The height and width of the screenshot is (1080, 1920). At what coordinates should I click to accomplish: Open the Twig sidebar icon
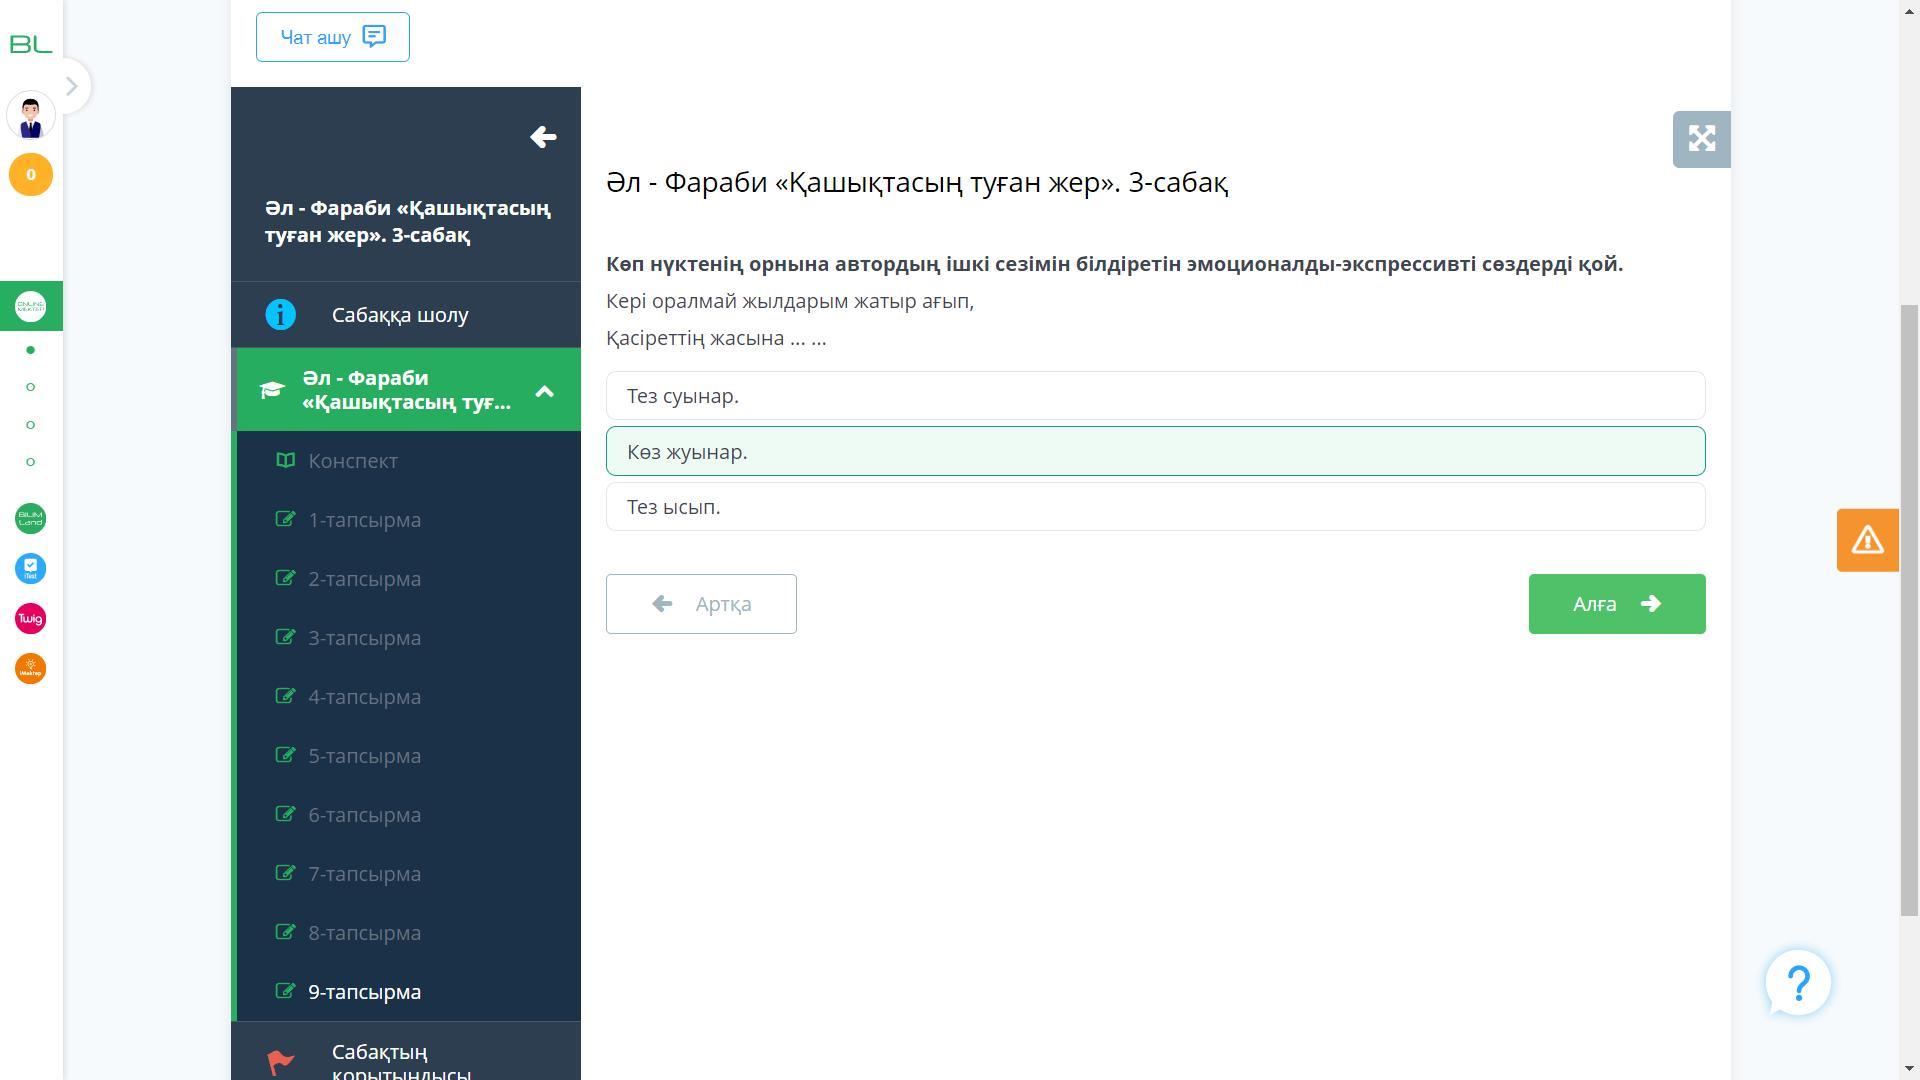click(x=31, y=619)
